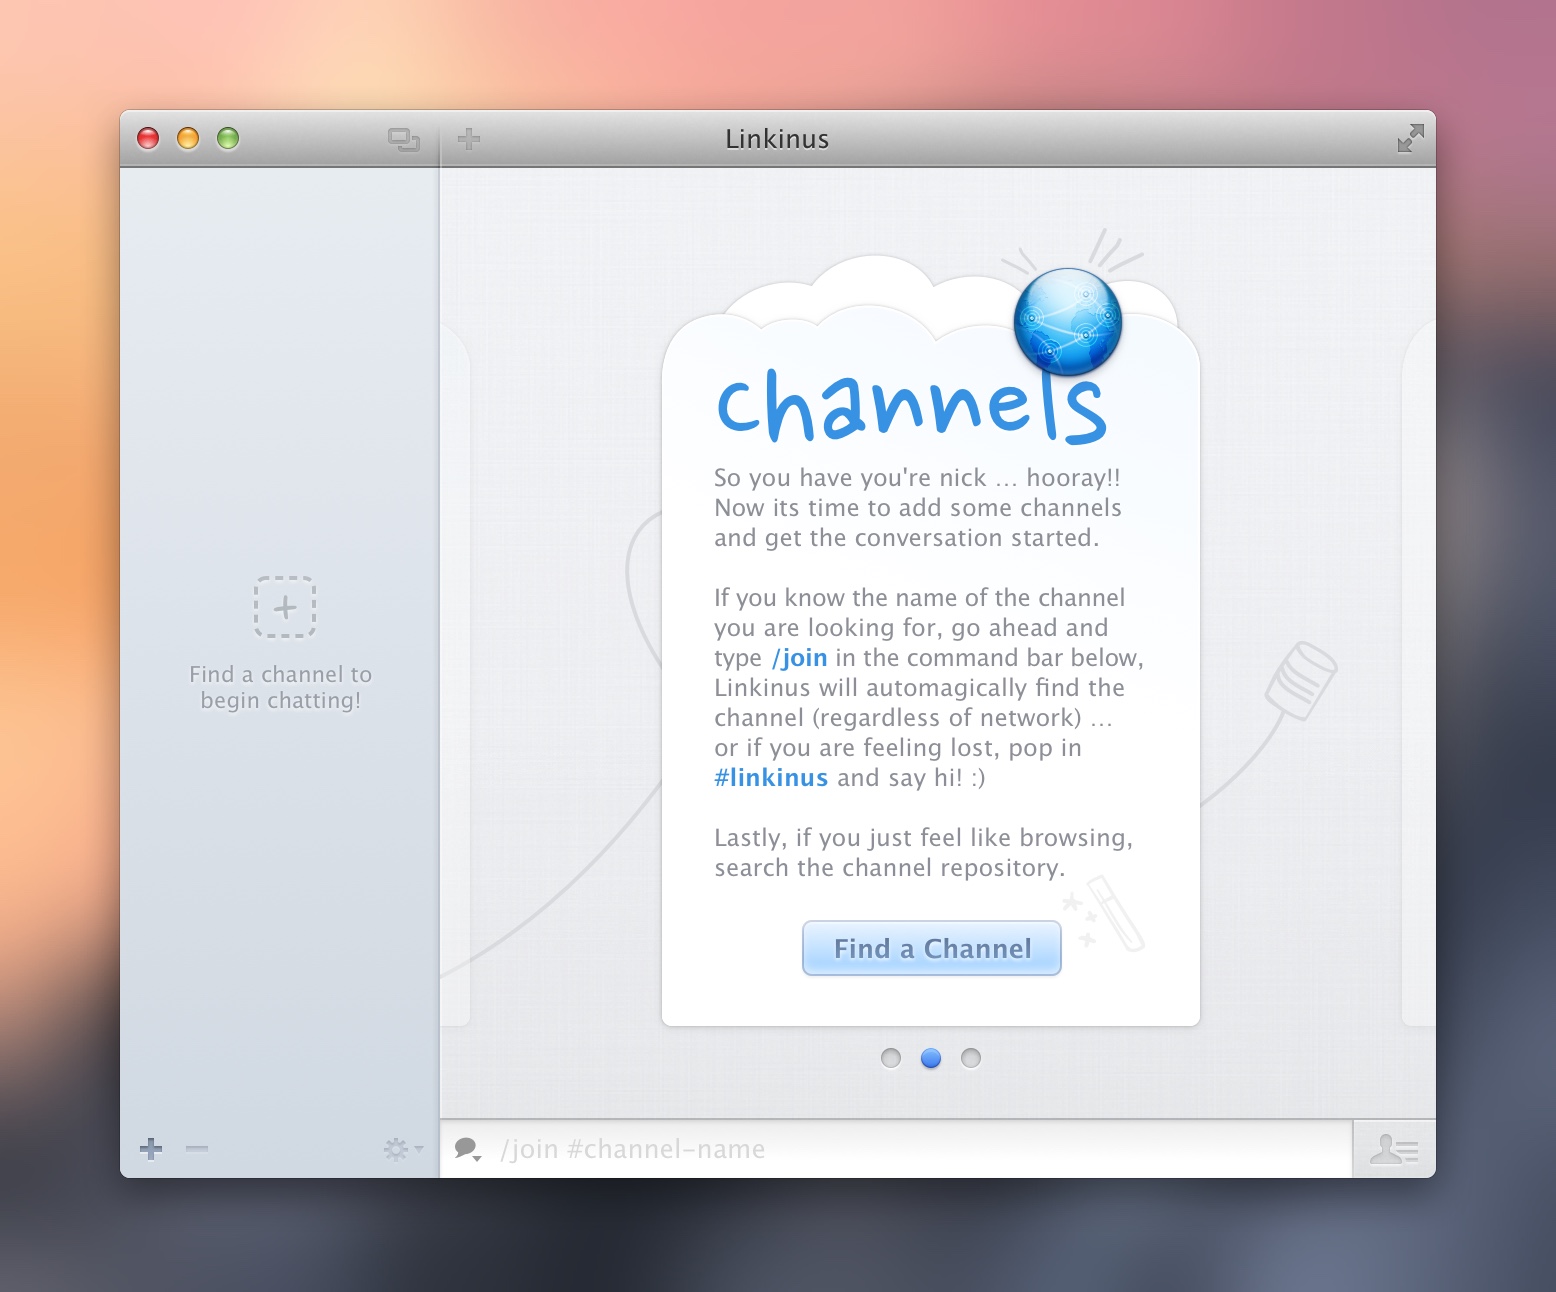The height and width of the screenshot is (1292, 1556).
Task: Add a connection with sidebar plus button
Action: pos(151,1149)
